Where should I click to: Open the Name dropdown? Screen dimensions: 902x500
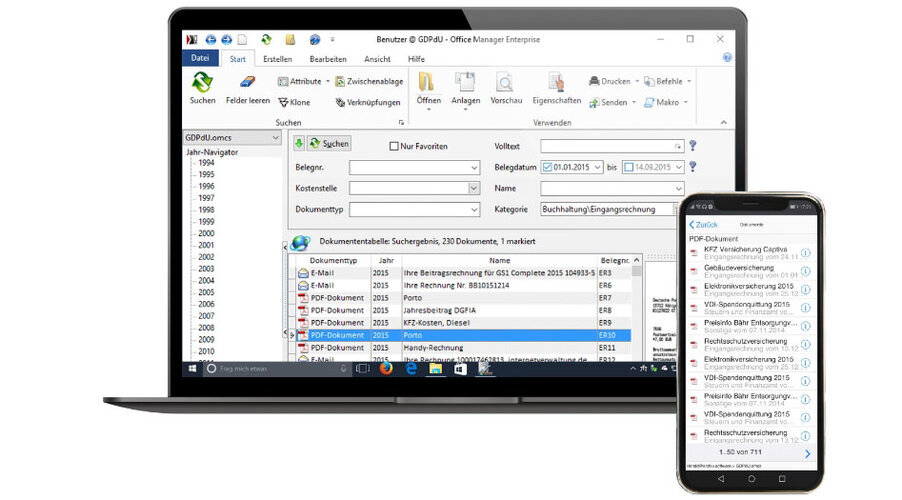pyautogui.click(x=678, y=189)
